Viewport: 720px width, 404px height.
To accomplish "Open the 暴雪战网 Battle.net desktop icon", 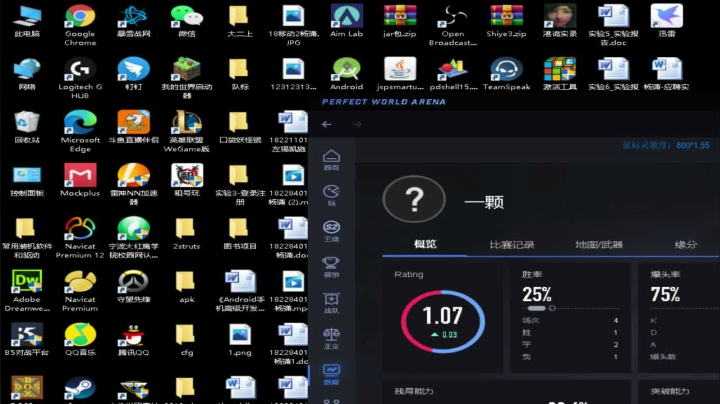I will 134,21.
